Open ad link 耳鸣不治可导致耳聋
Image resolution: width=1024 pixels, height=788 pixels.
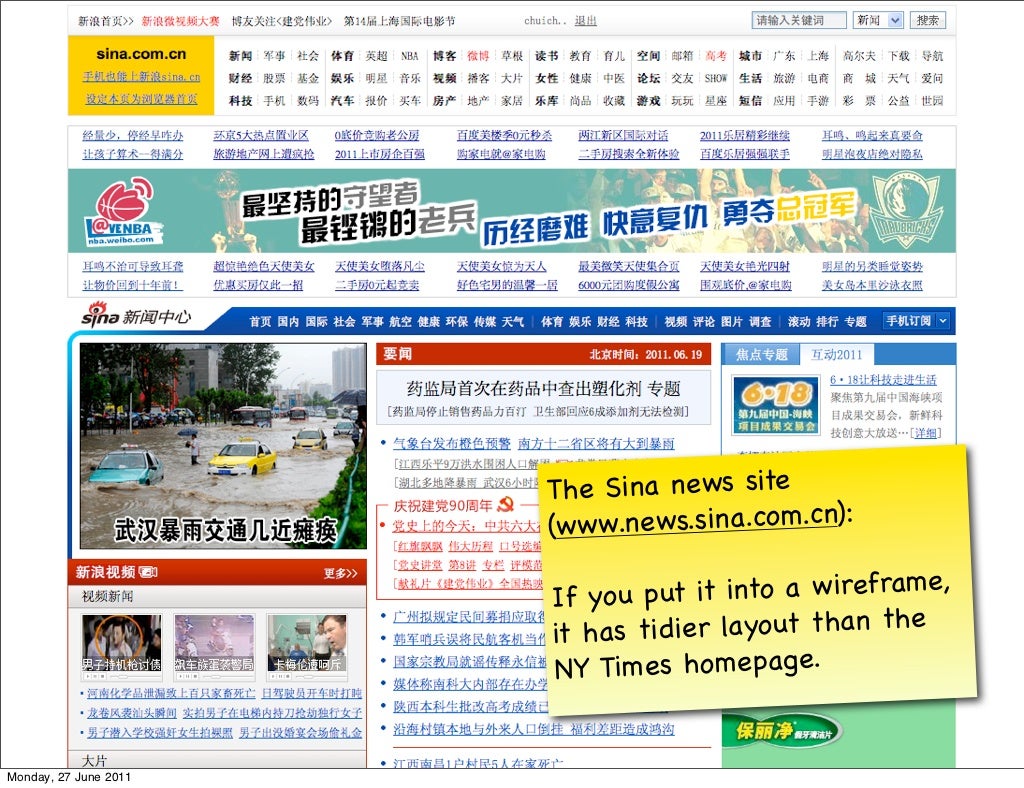(x=133, y=266)
